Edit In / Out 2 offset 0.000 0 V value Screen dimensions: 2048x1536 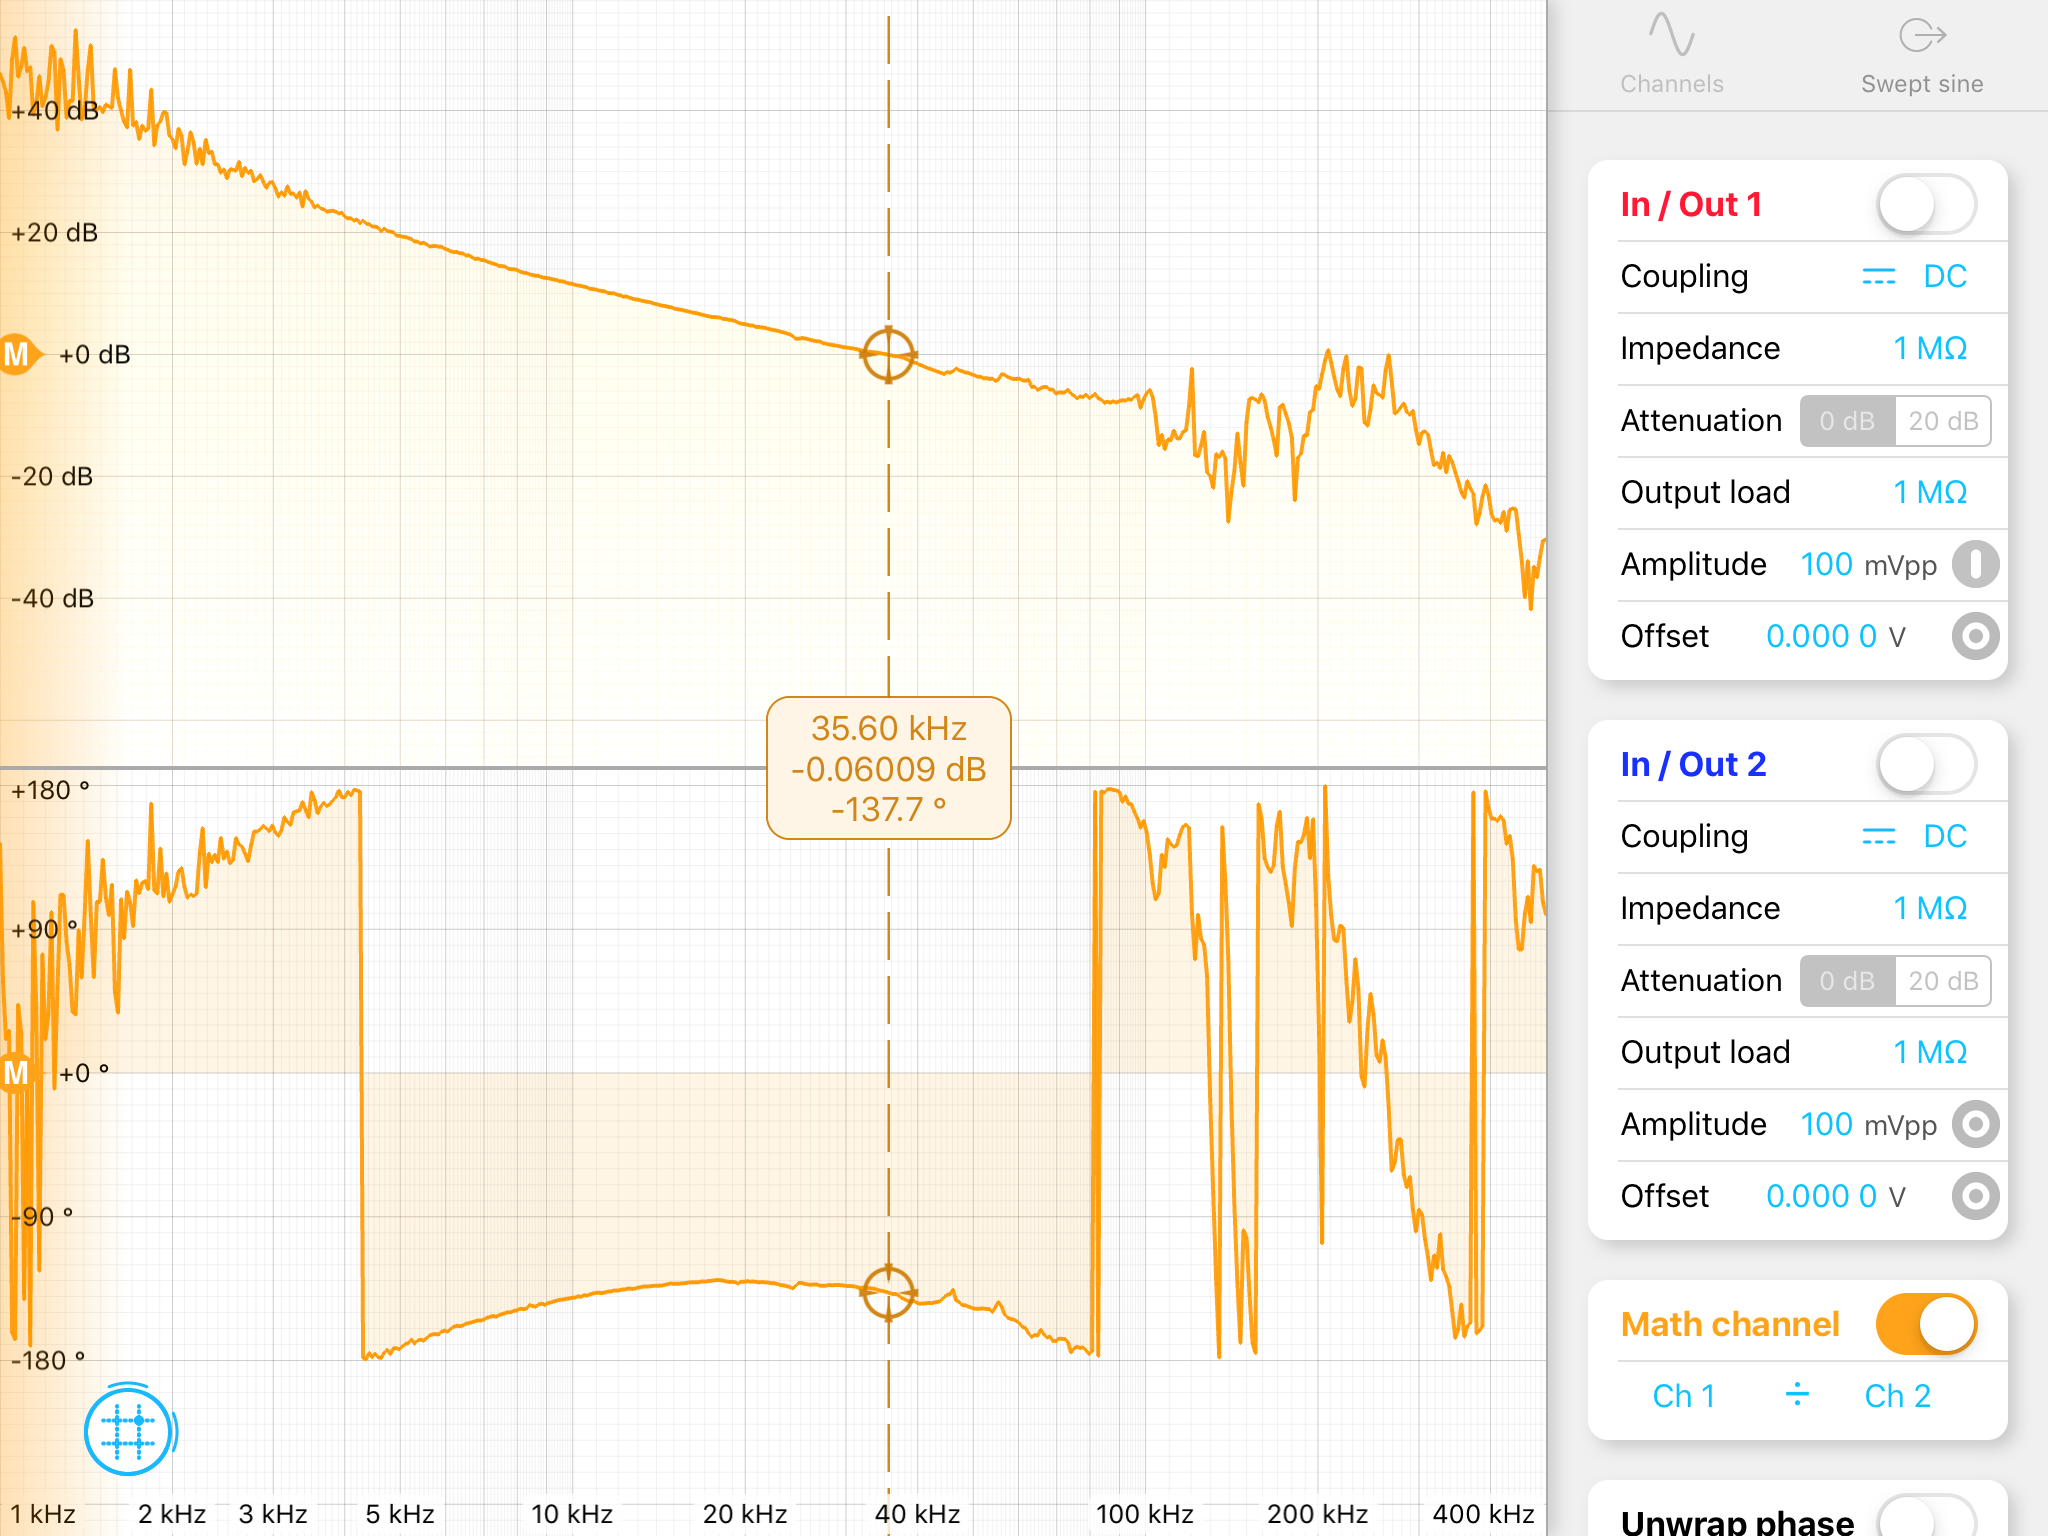point(1836,1196)
